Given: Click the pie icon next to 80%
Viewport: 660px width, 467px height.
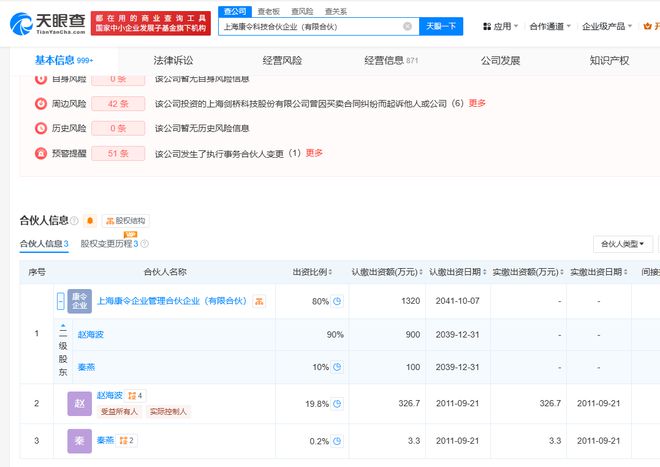Looking at the screenshot, I should tap(337, 301).
